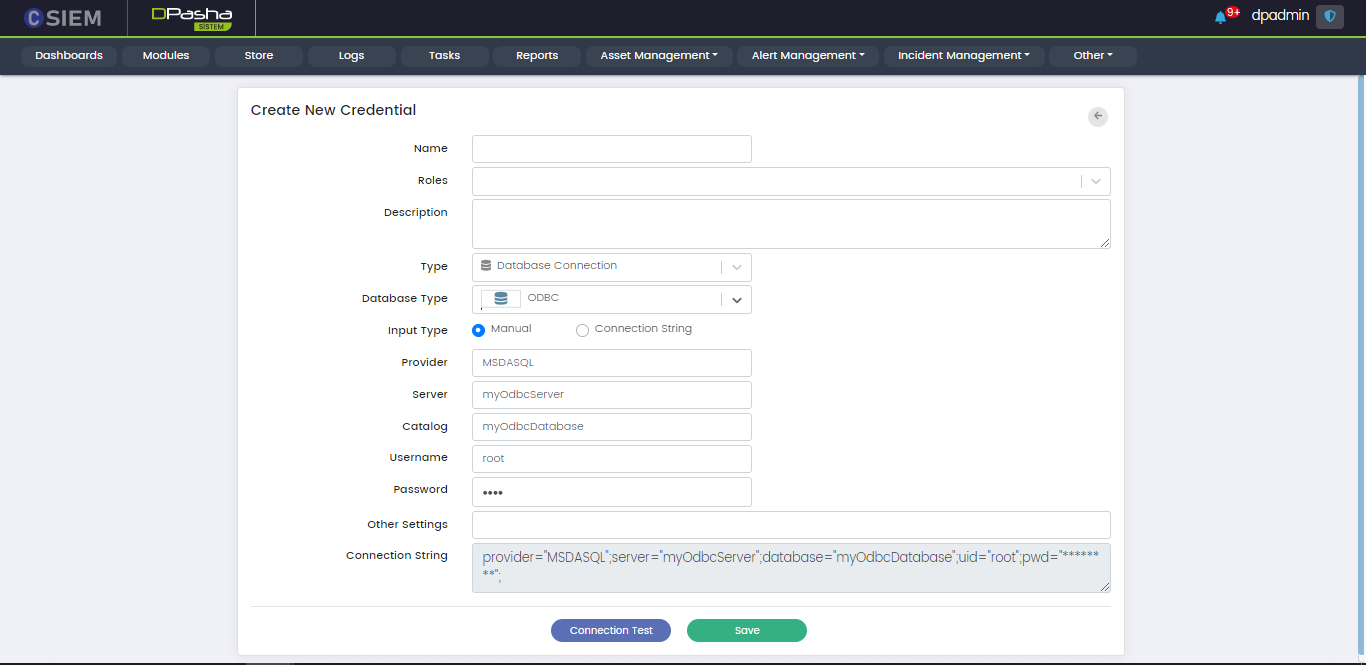Open the Asset Management menu

(659, 56)
